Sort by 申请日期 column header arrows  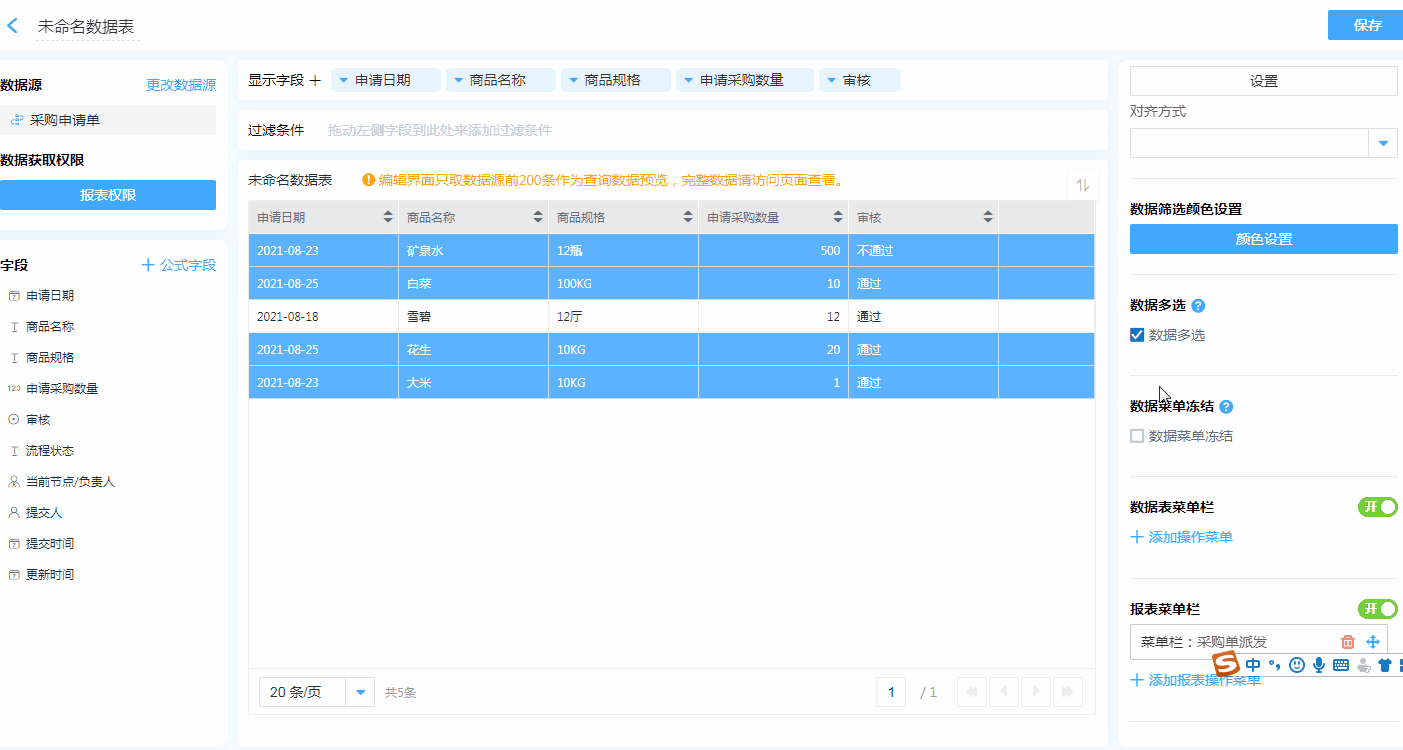pyautogui.click(x=388, y=217)
